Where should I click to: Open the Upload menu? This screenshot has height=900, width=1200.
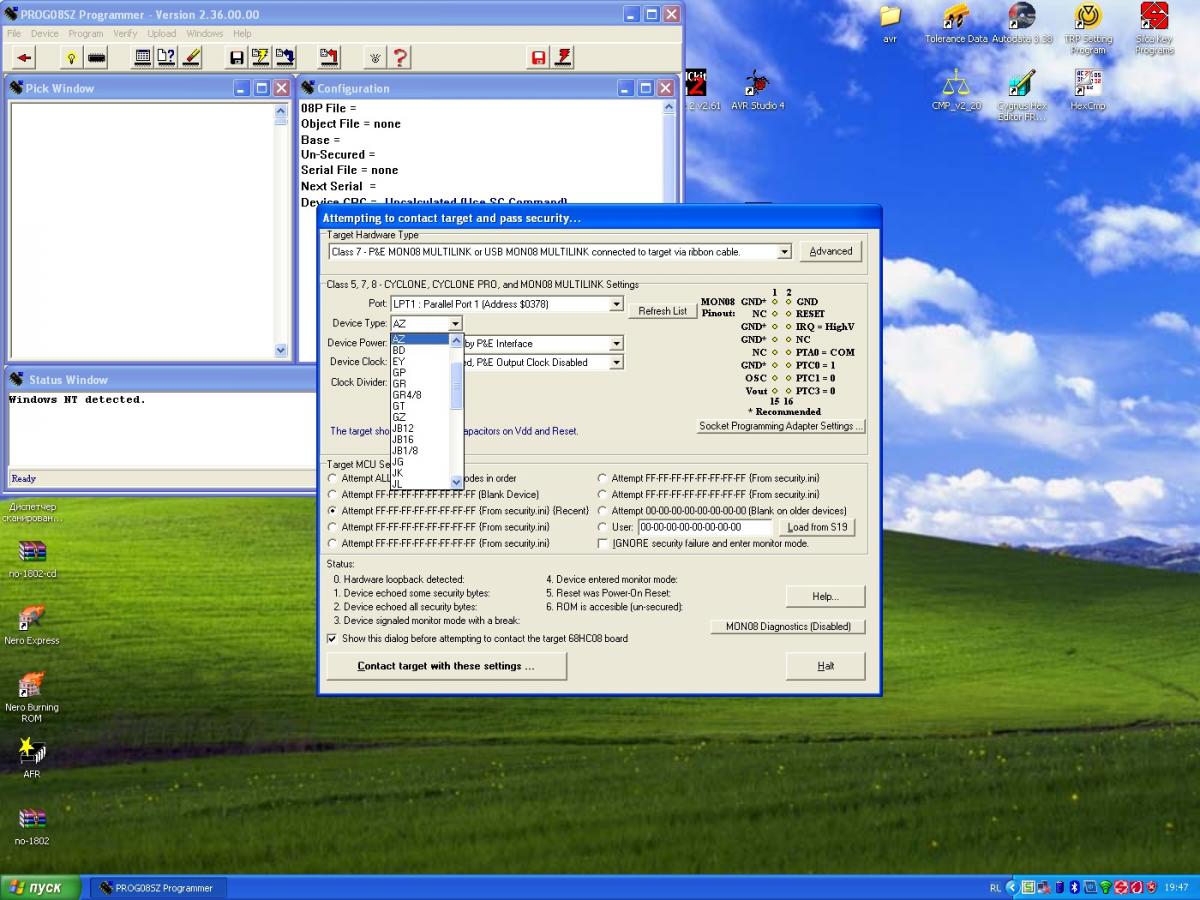click(162, 33)
